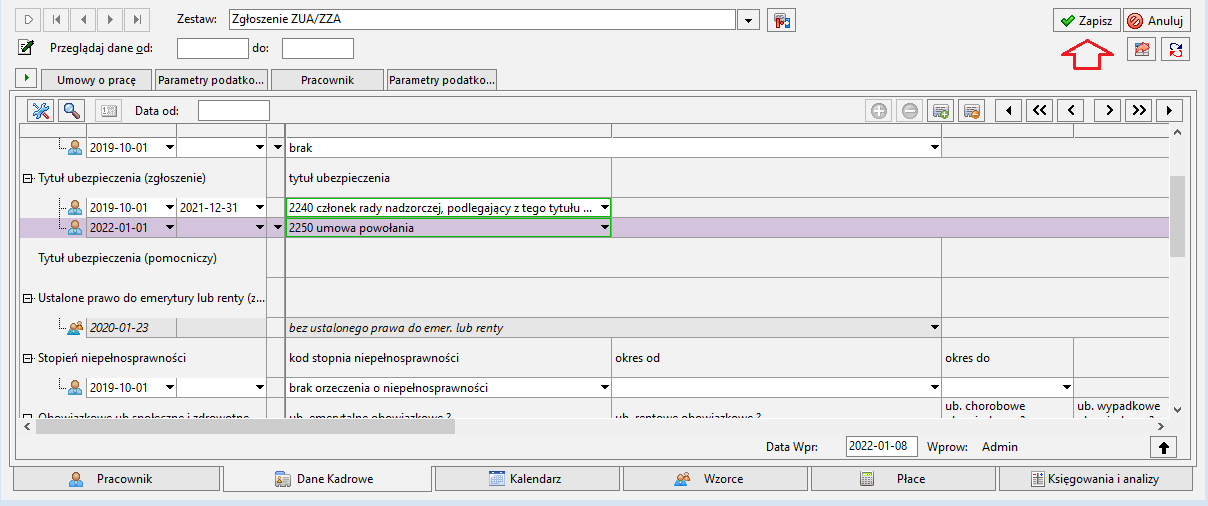Screen dimensions: 1208x506
Task: Click the filled left triangle grid navigation button
Action: click(x=1008, y=111)
